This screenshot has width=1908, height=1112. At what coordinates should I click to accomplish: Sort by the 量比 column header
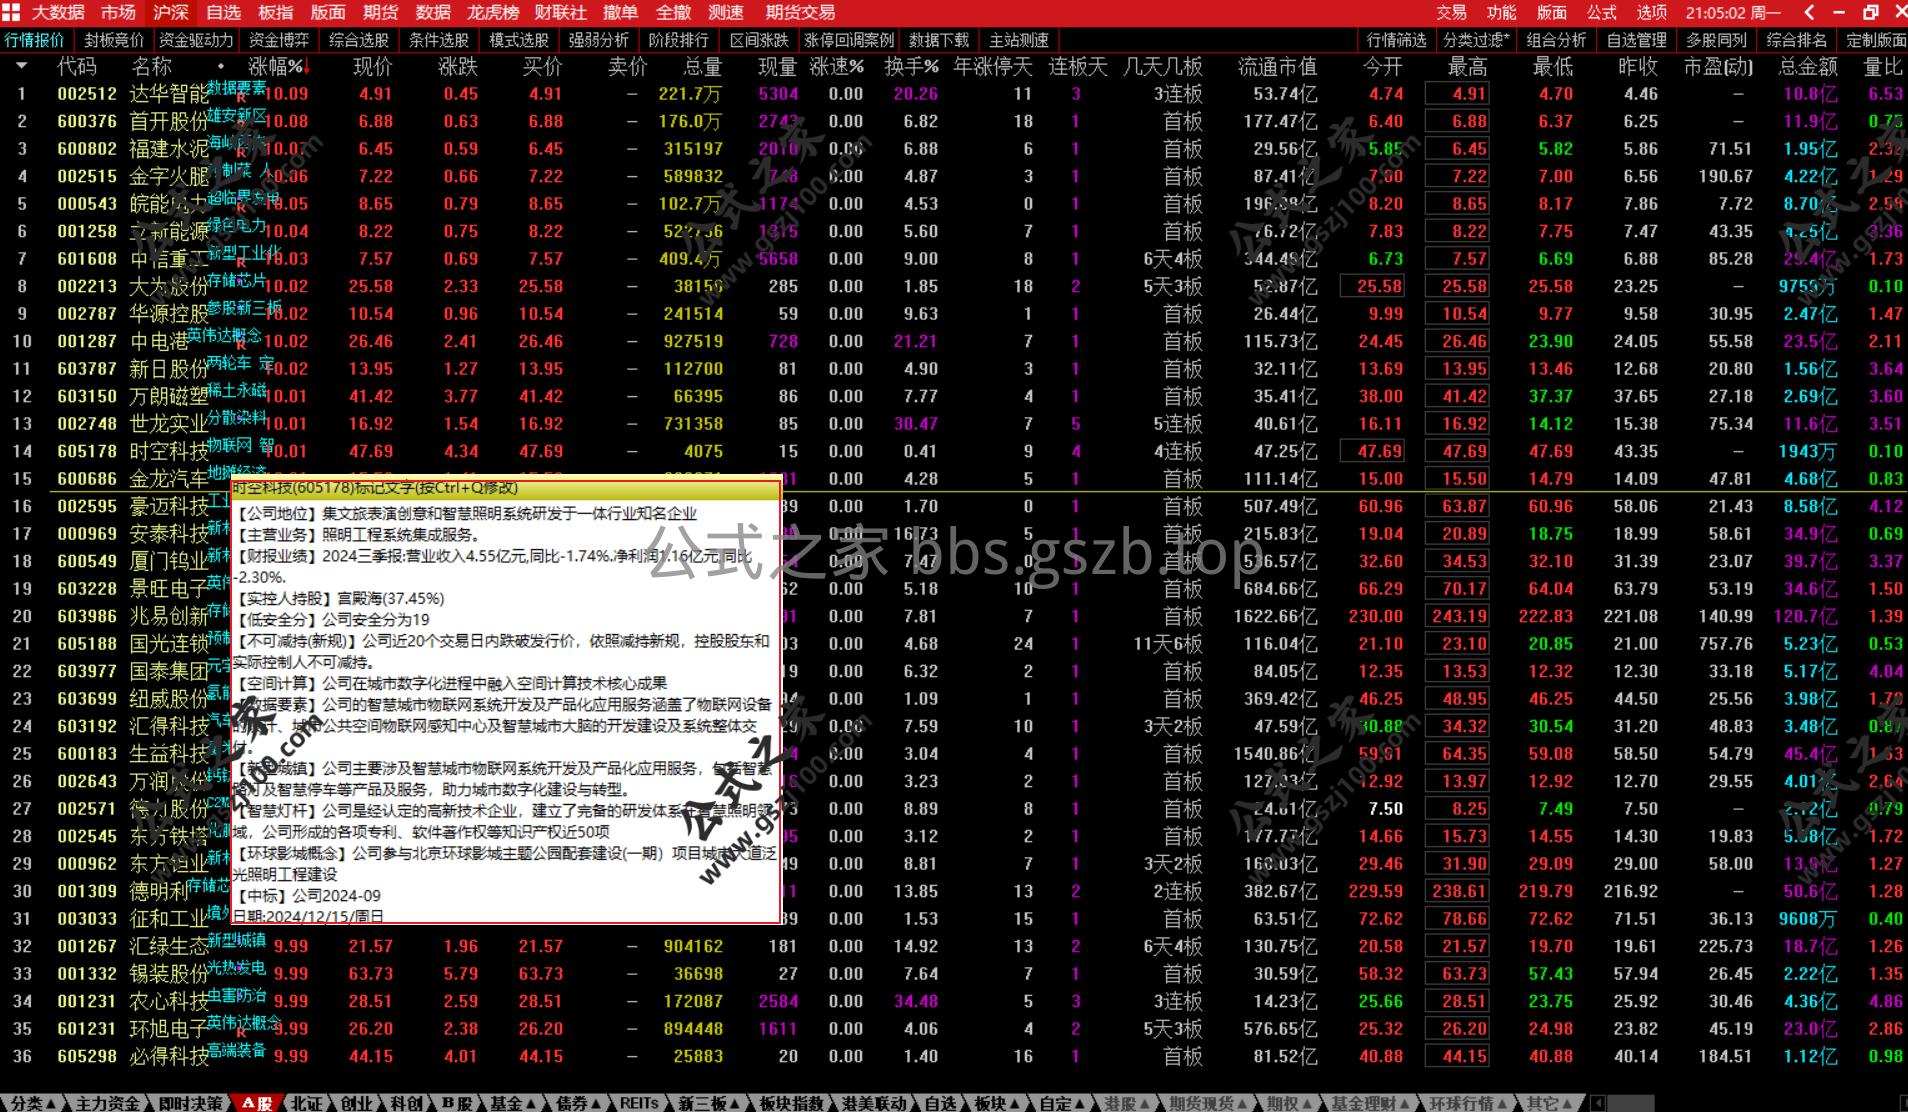tap(1883, 67)
